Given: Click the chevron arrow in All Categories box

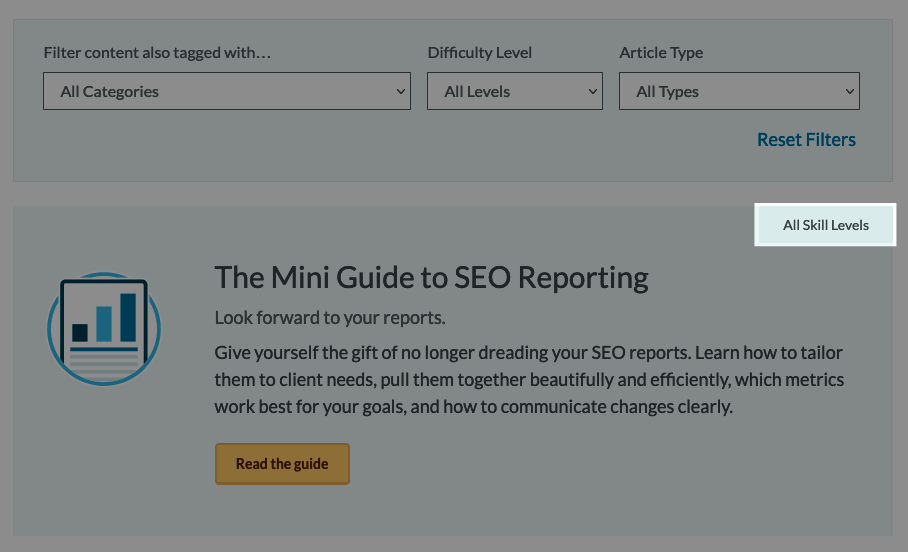Looking at the screenshot, I should coord(400,92).
